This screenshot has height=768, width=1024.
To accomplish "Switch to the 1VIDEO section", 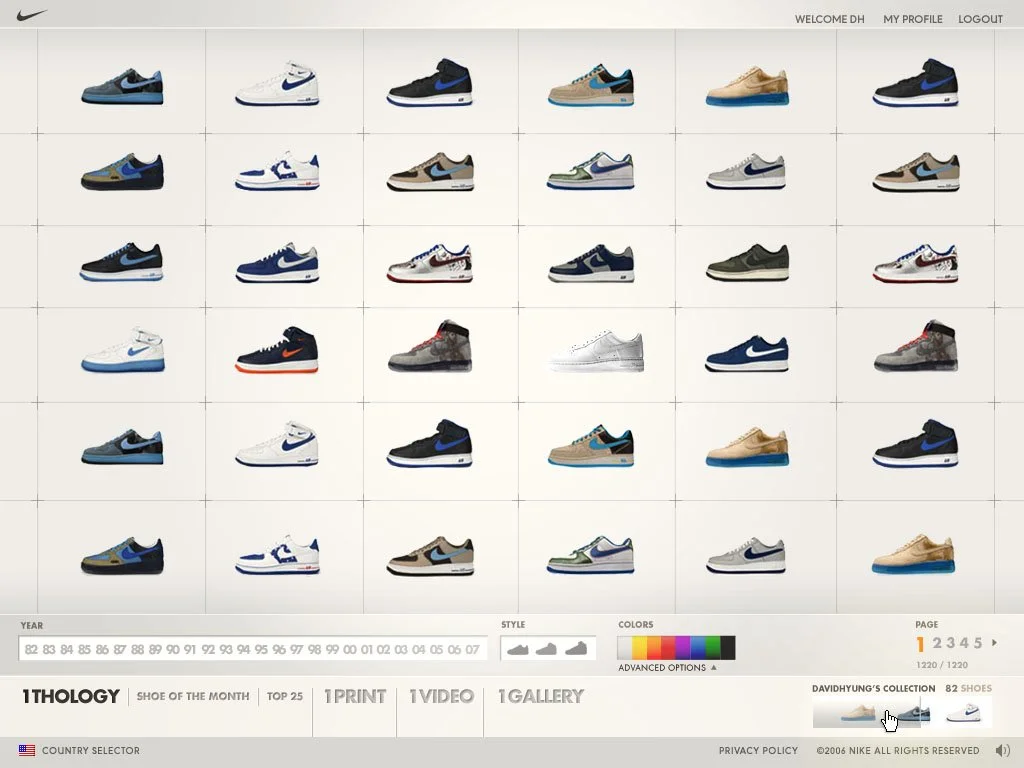I will [x=441, y=696].
